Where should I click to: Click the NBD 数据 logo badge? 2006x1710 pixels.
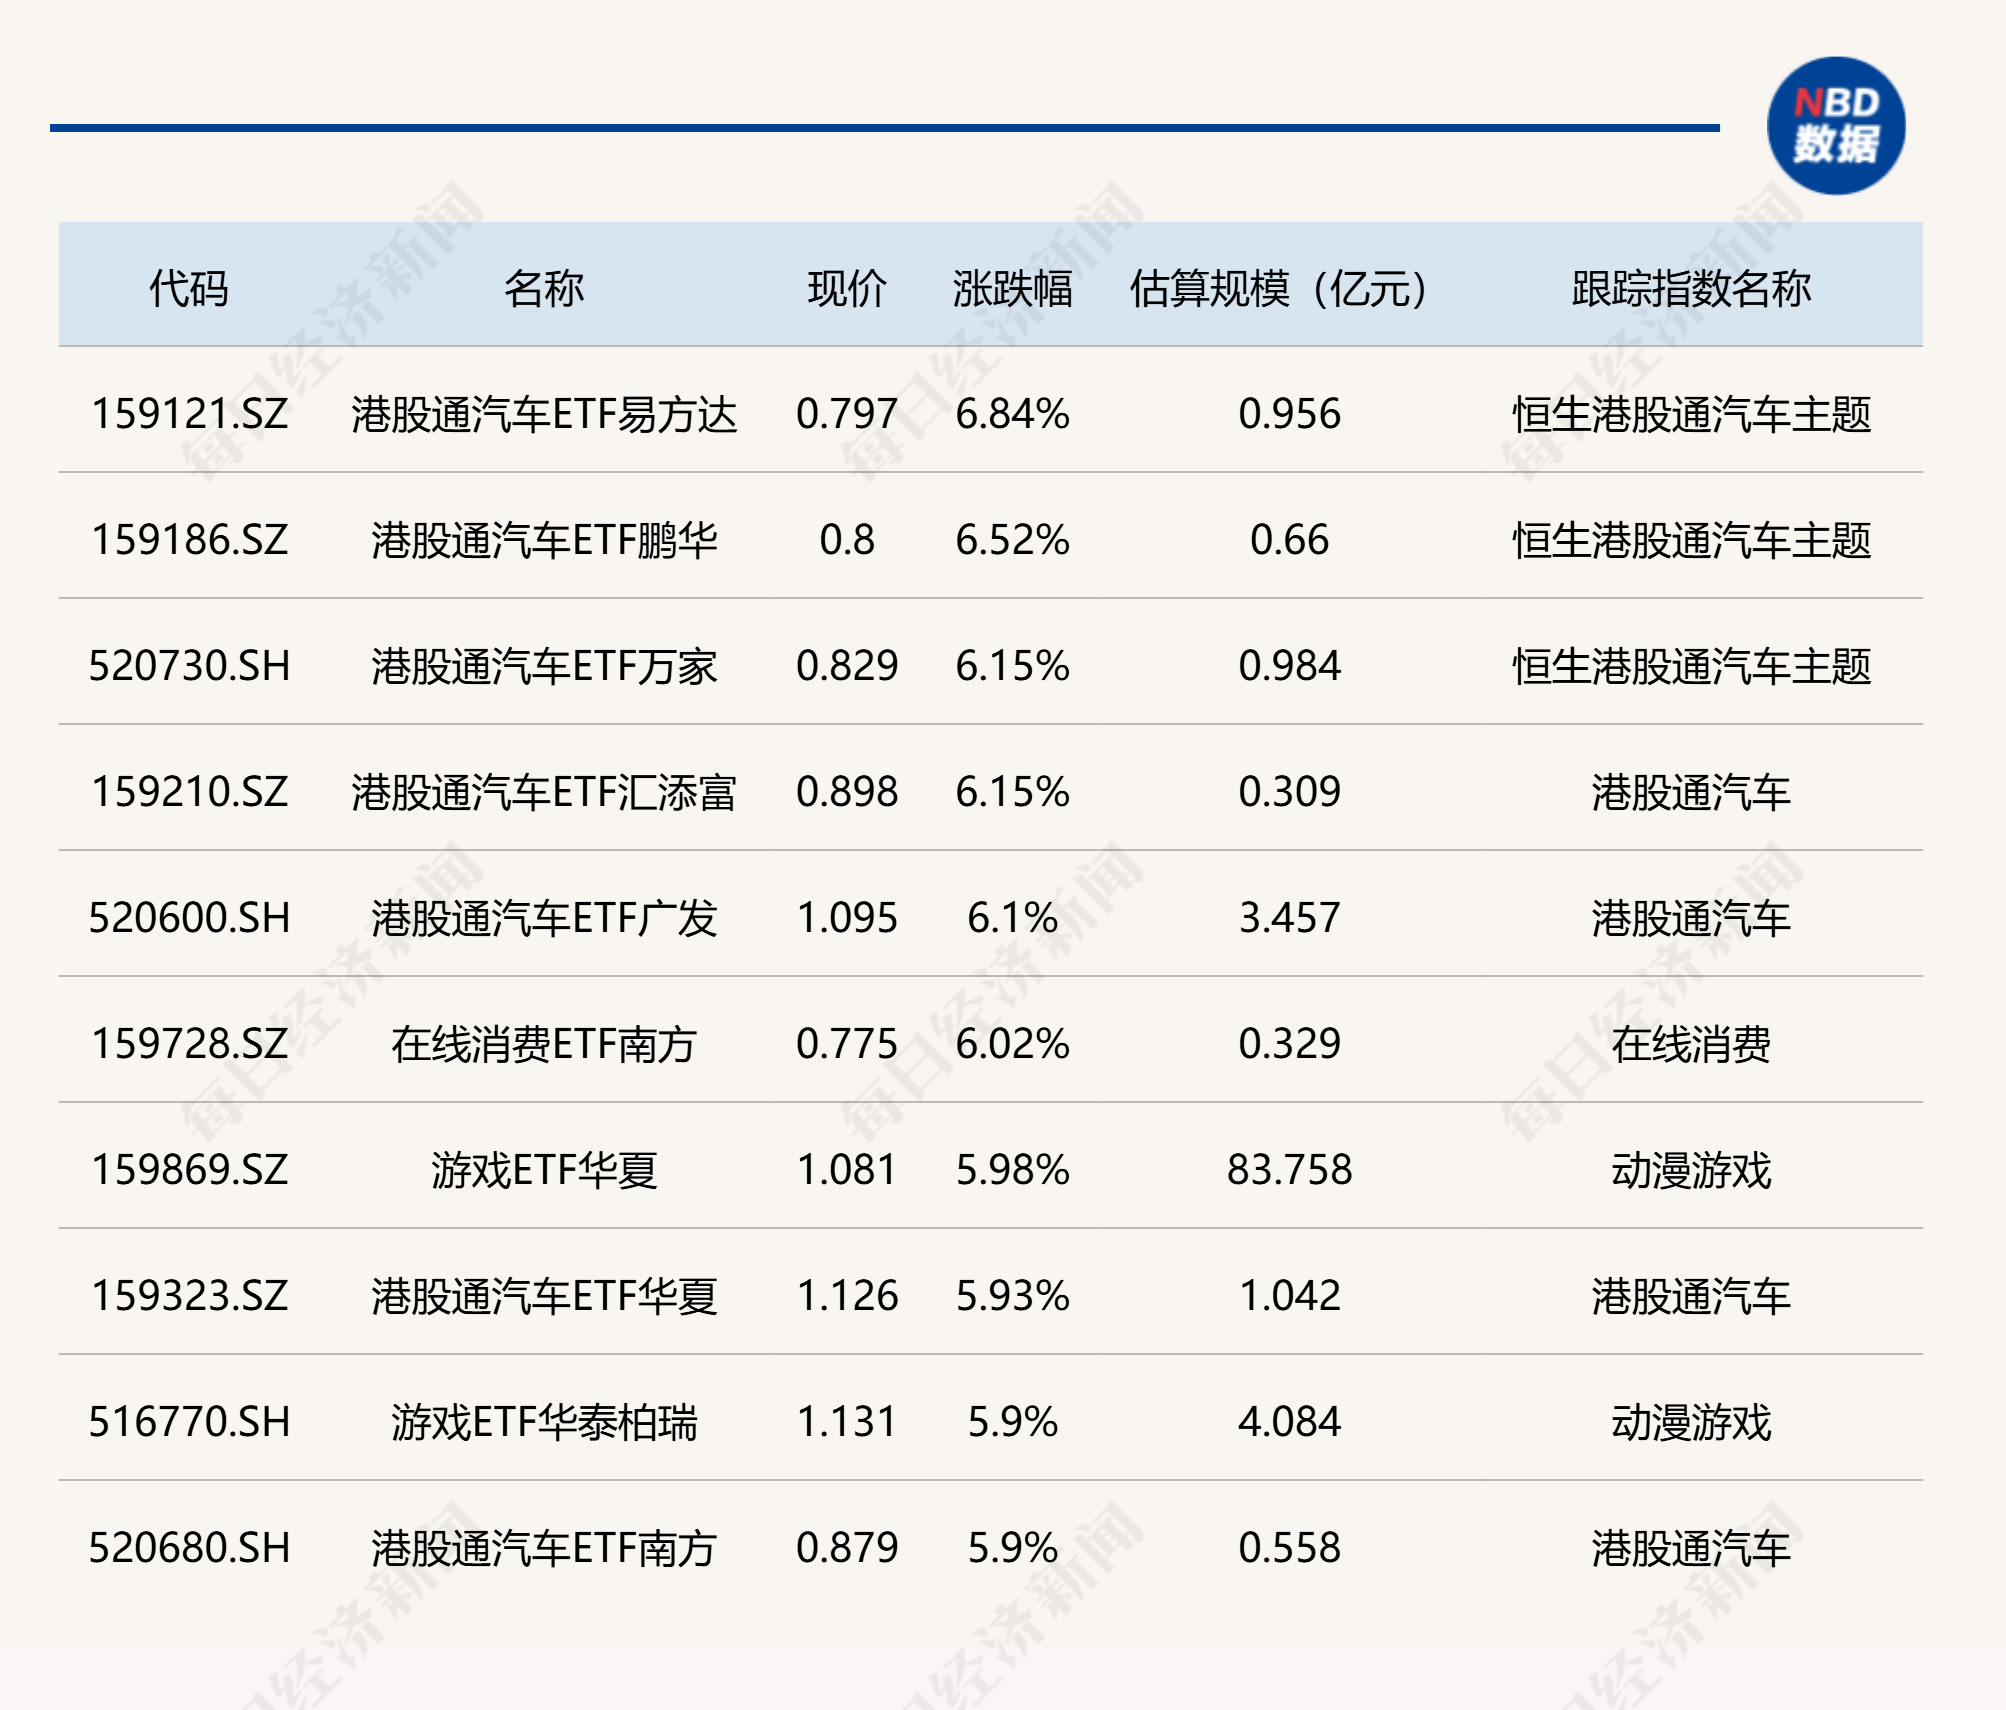[1836, 126]
